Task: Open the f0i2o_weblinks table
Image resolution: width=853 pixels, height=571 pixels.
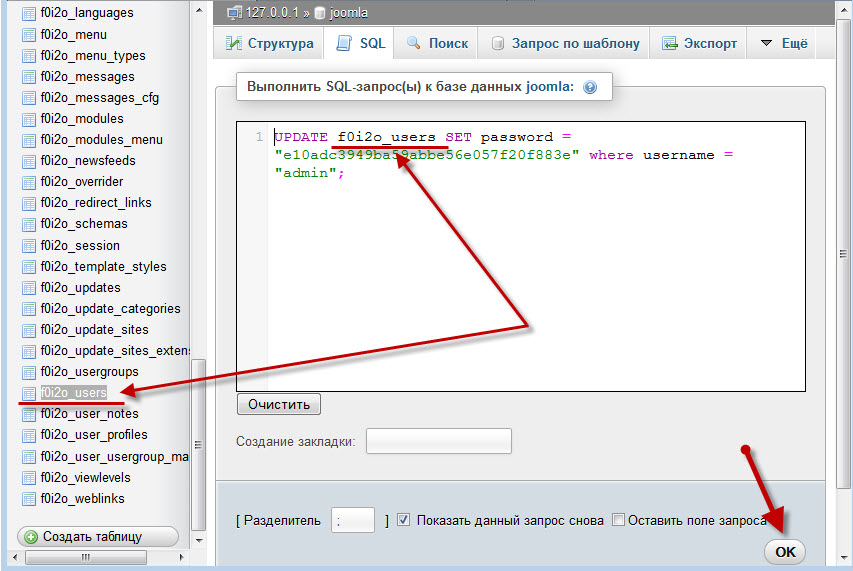Action: [82, 499]
